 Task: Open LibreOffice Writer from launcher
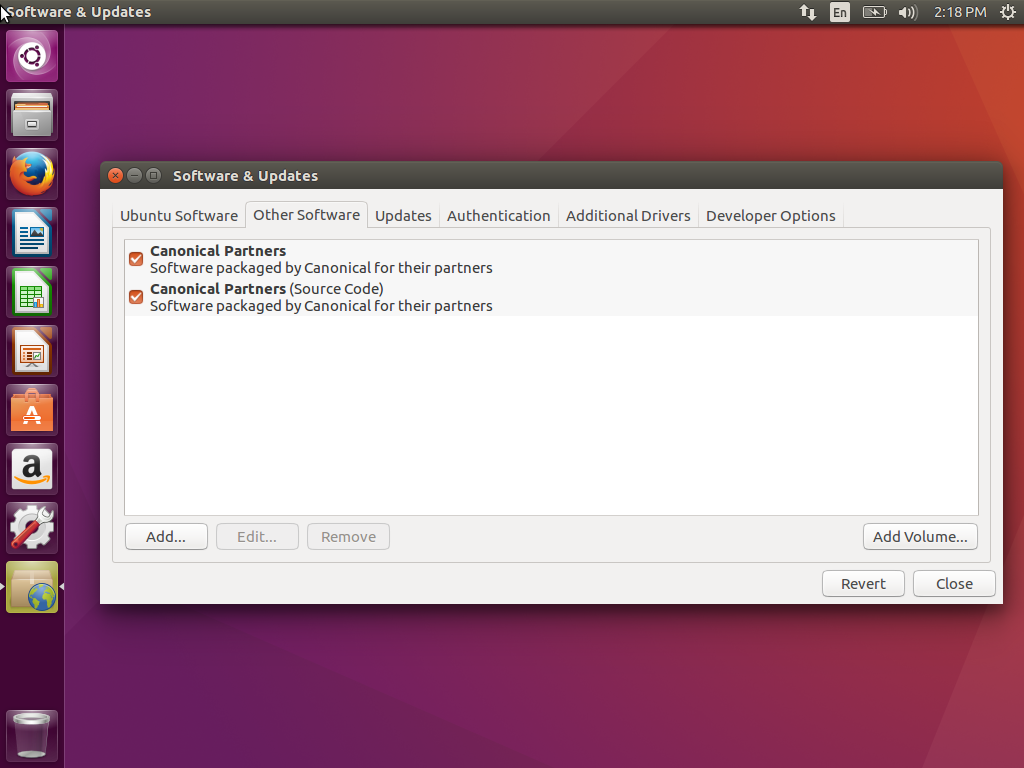coord(32,233)
